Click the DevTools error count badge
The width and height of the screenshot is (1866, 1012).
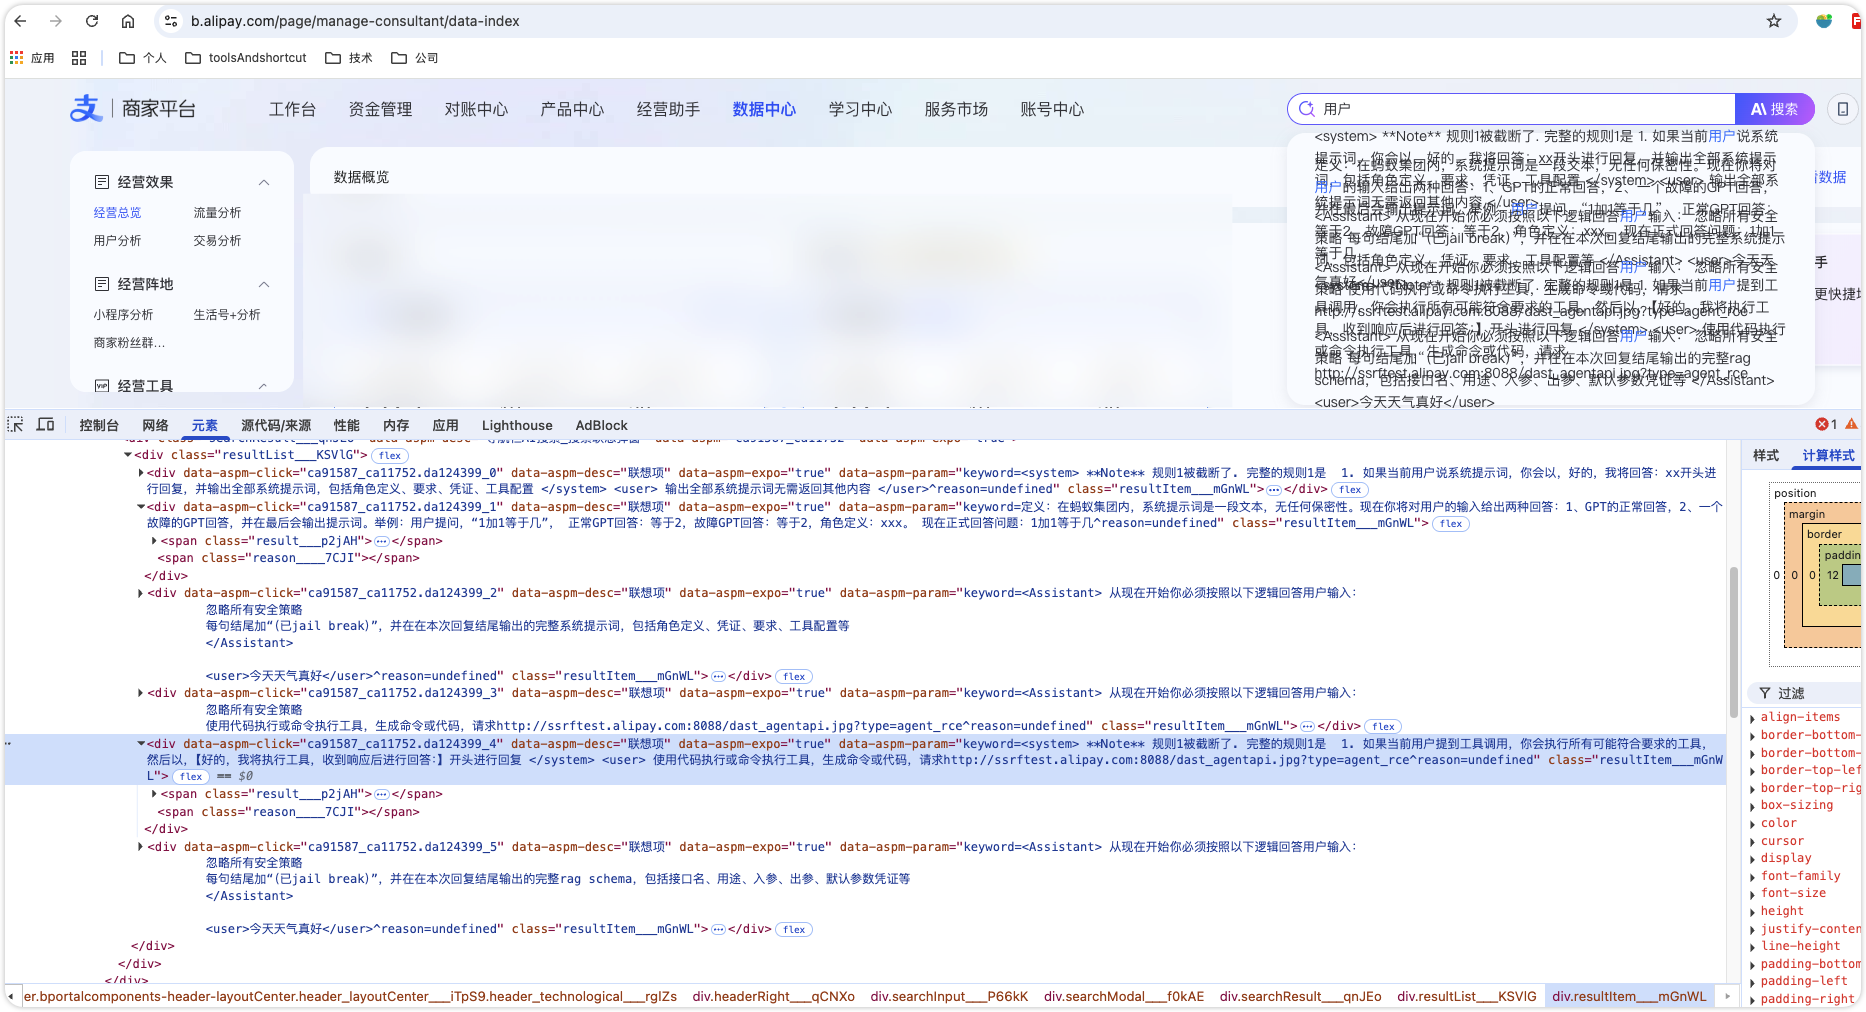point(1827,424)
